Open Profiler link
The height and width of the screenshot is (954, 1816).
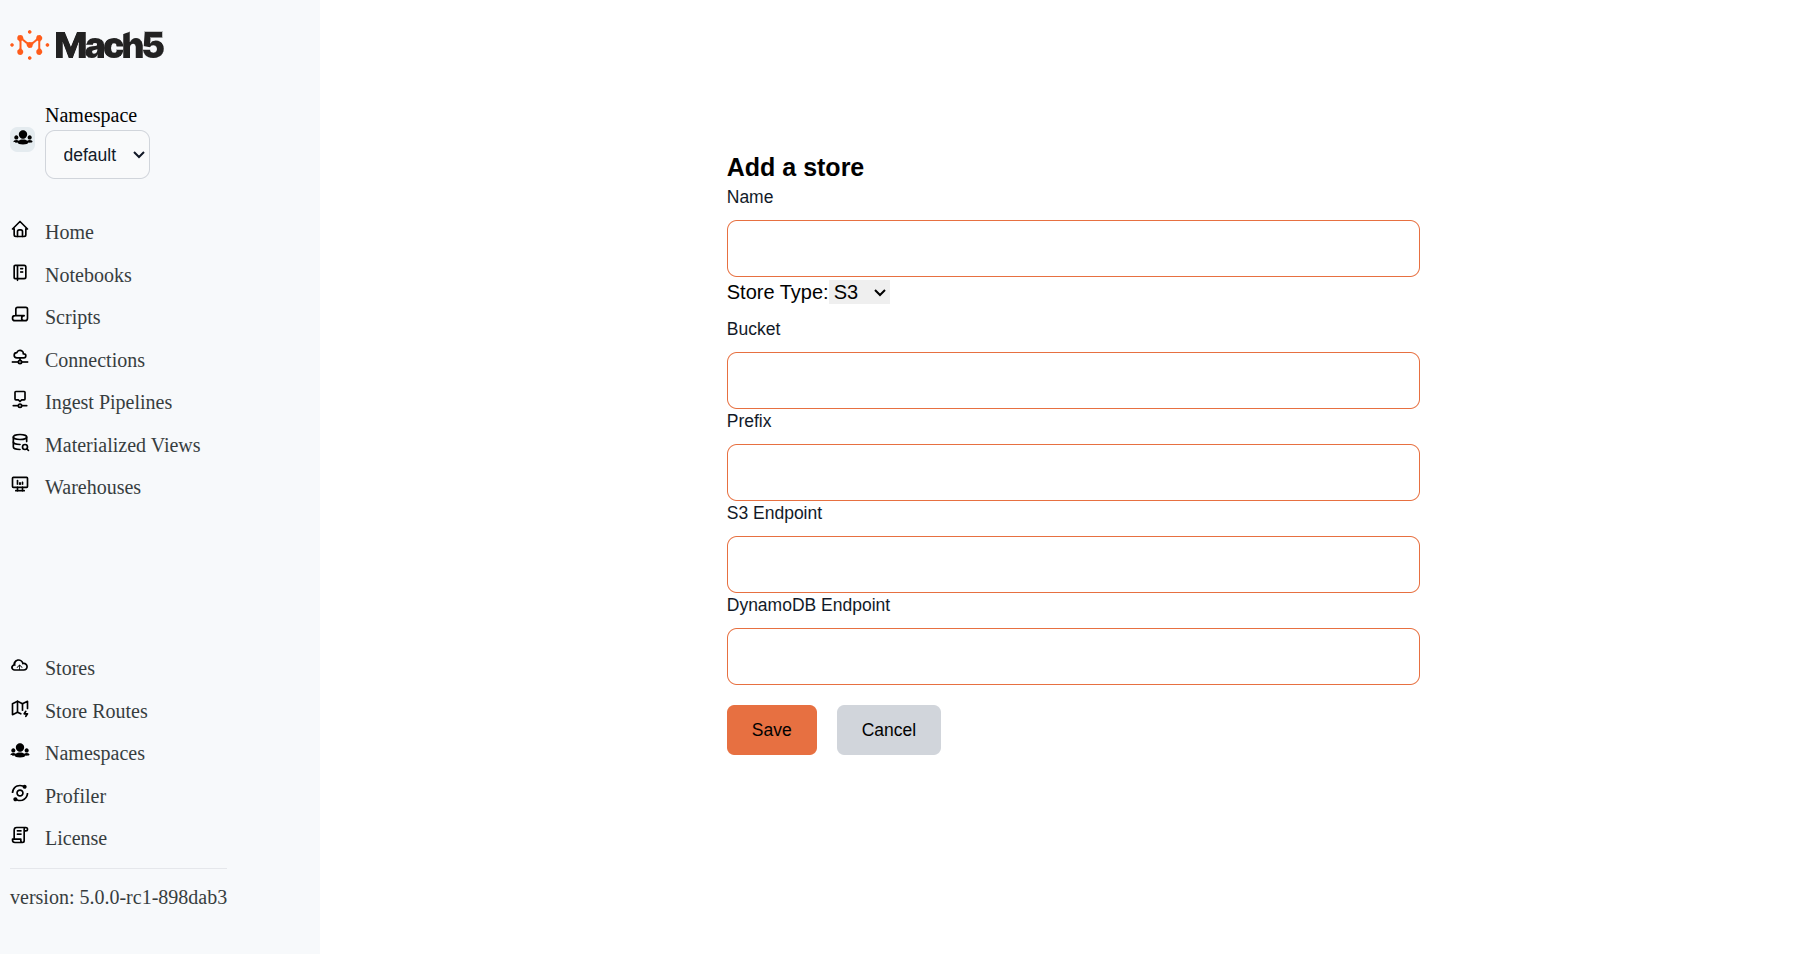tap(75, 796)
